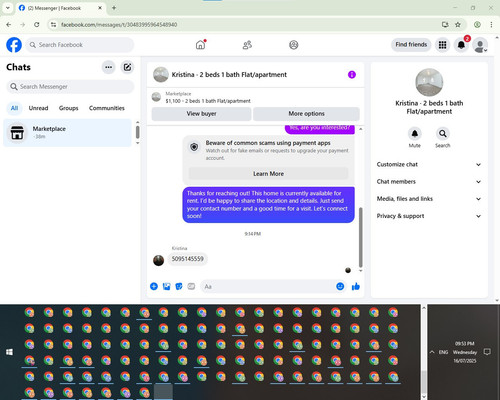The width and height of the screenshot is (500, 400).
Task: Open the Windows notification center icon
Action: (x=487, y=352)
